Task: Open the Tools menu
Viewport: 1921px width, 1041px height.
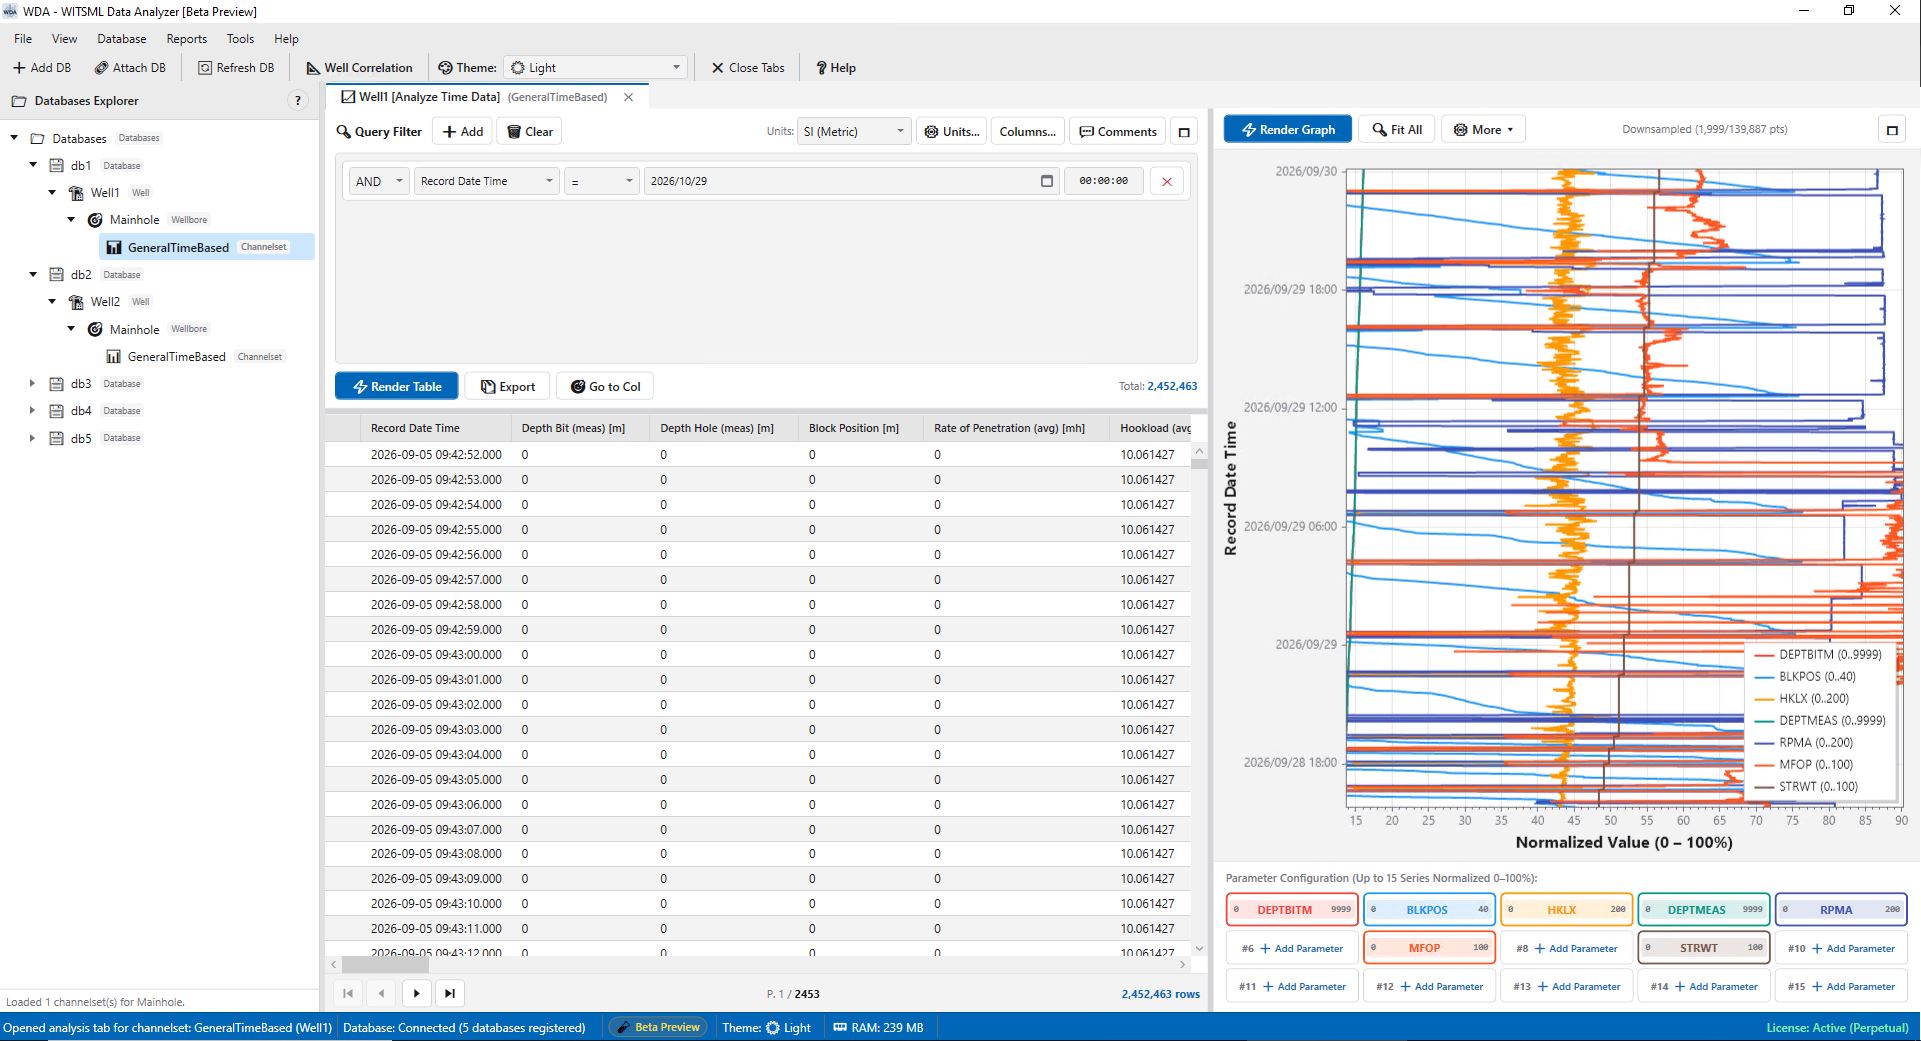Action: coord(240,39)
